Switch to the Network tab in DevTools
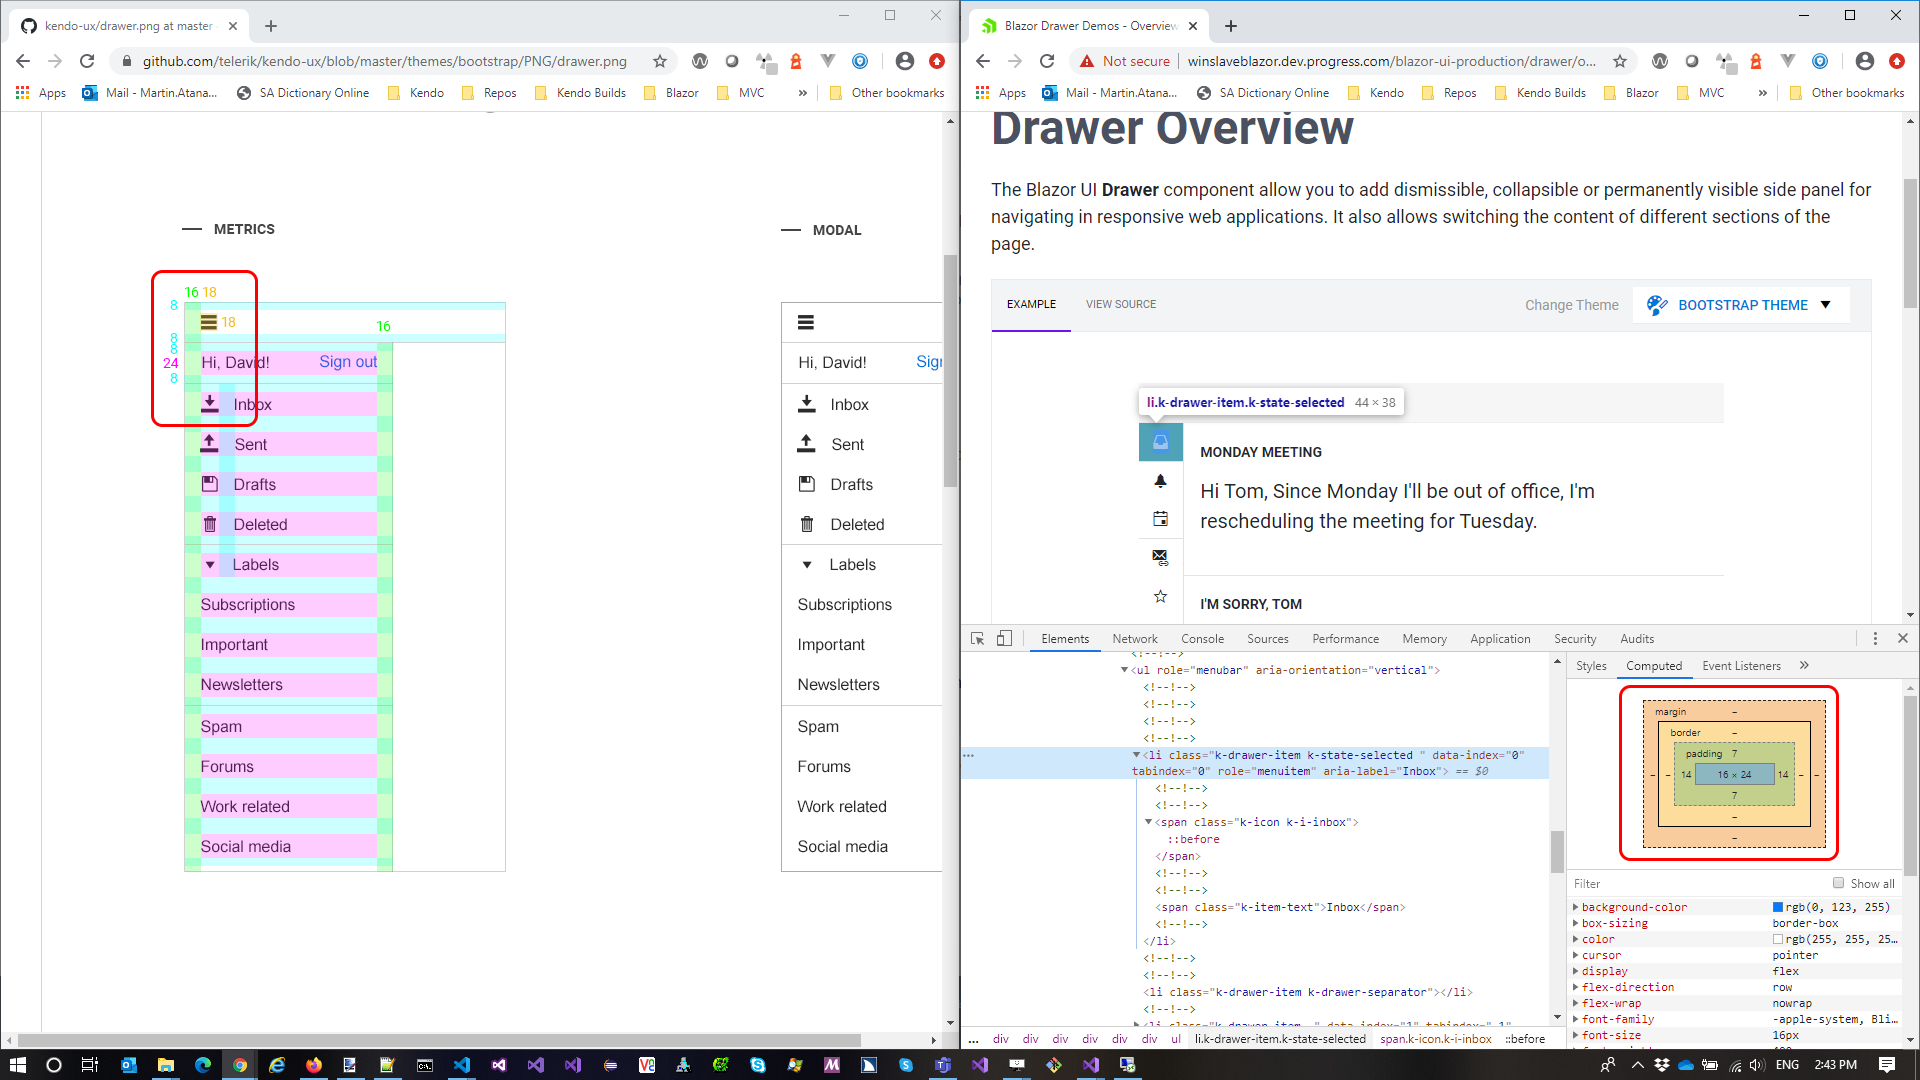Screen dimensions: 1920x1080 (x=1134, y=638)
